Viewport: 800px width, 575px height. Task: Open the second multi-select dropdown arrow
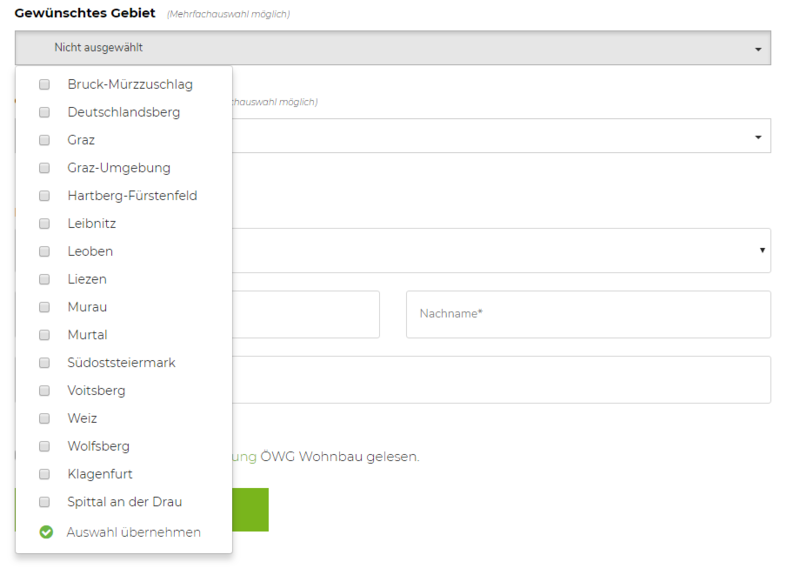click(x=758, y=137)
